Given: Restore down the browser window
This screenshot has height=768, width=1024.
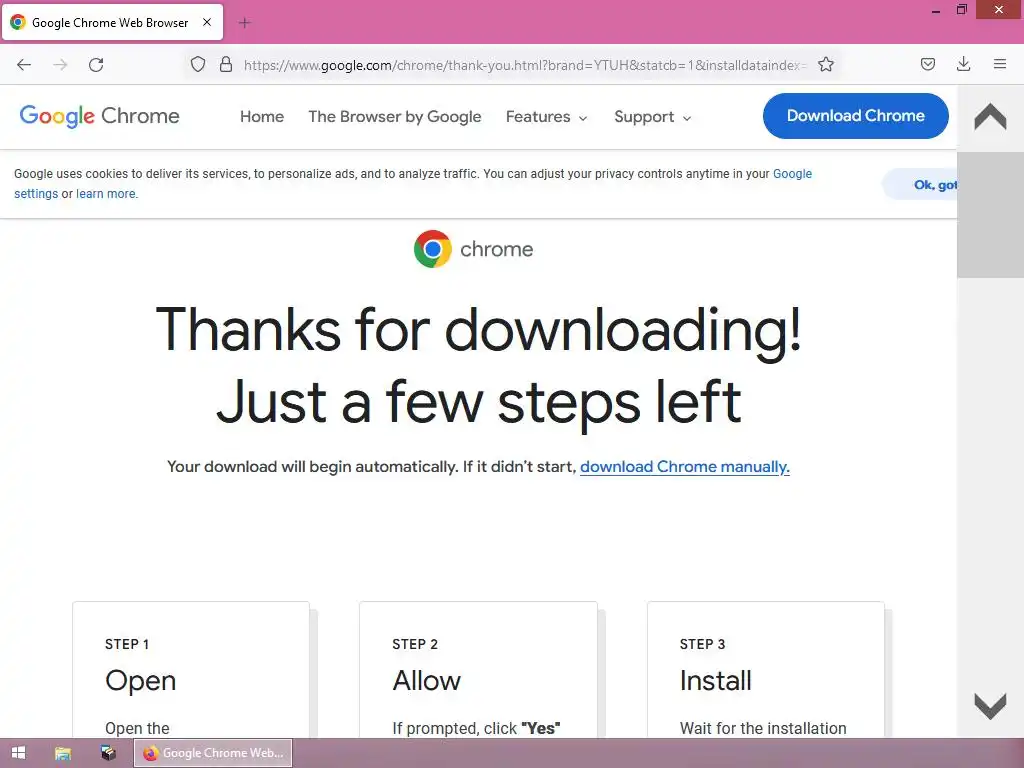Looking at the screenshot, I should click(x=961, y=10).
